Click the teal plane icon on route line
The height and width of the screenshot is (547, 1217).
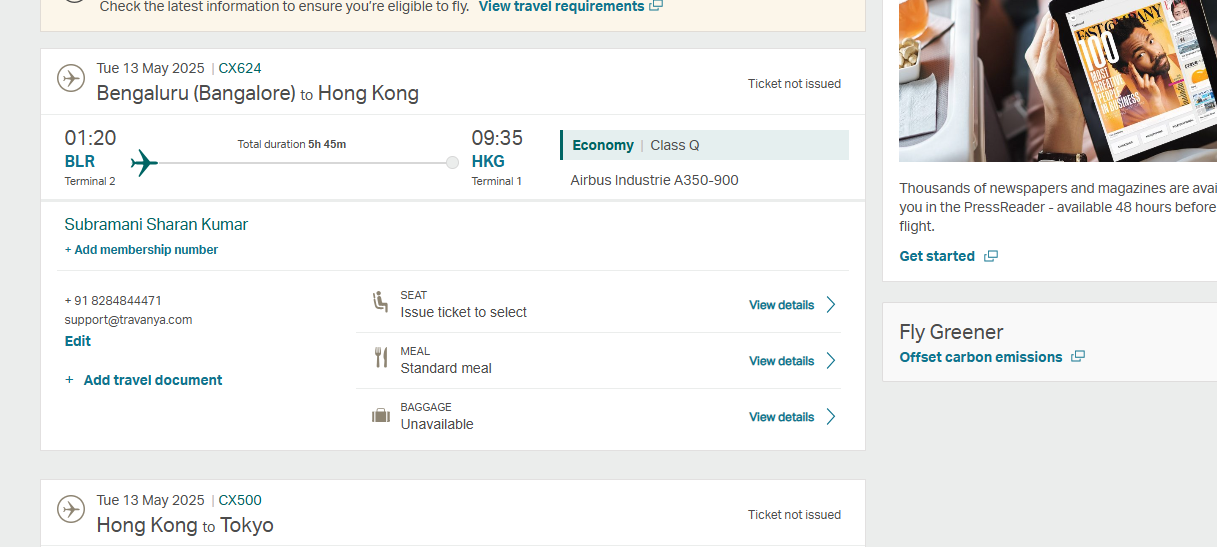point(144,162)
